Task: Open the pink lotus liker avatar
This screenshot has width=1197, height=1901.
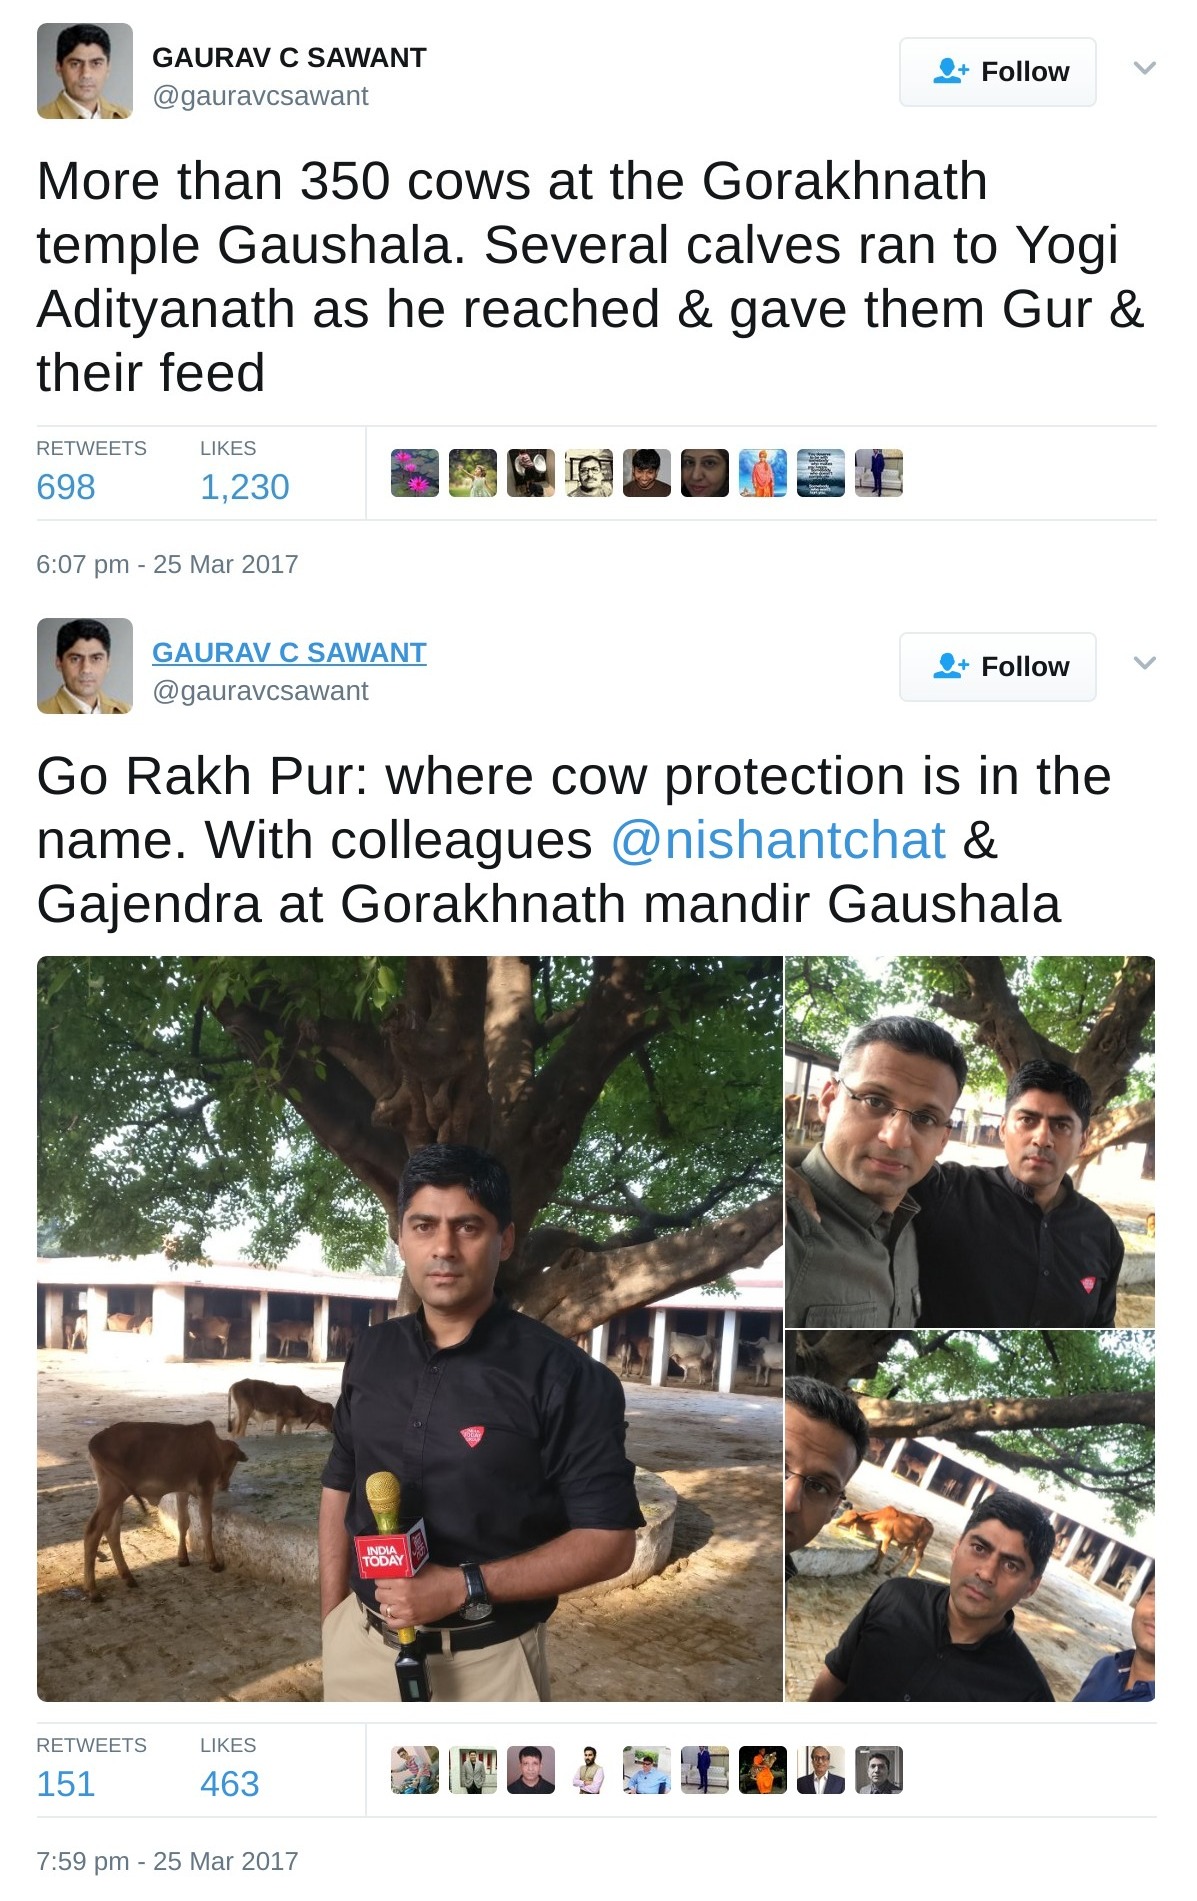Action: (x=415, y=473)
